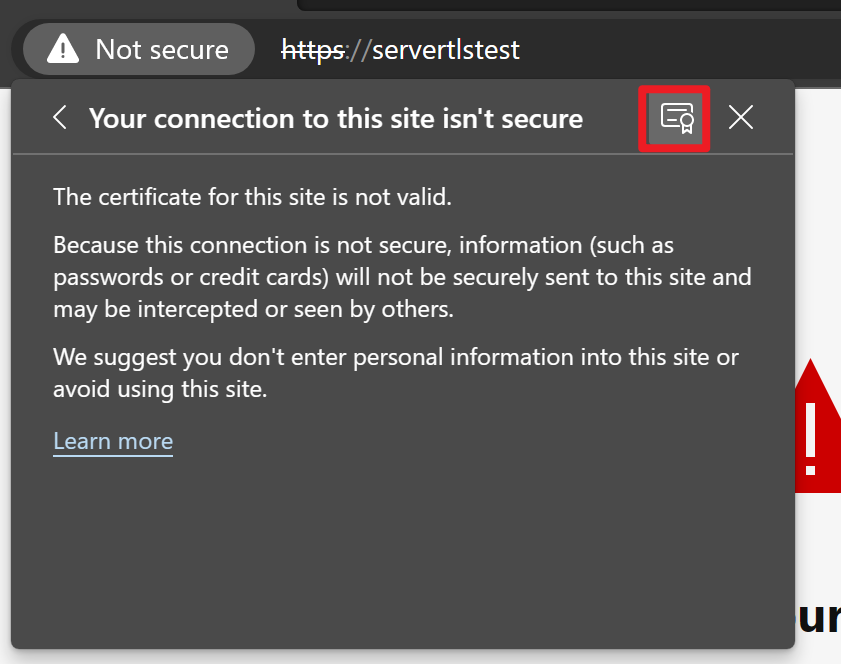841x664 pixels.
Task: Open the "Learn more" link
Action: pos(113,441)
